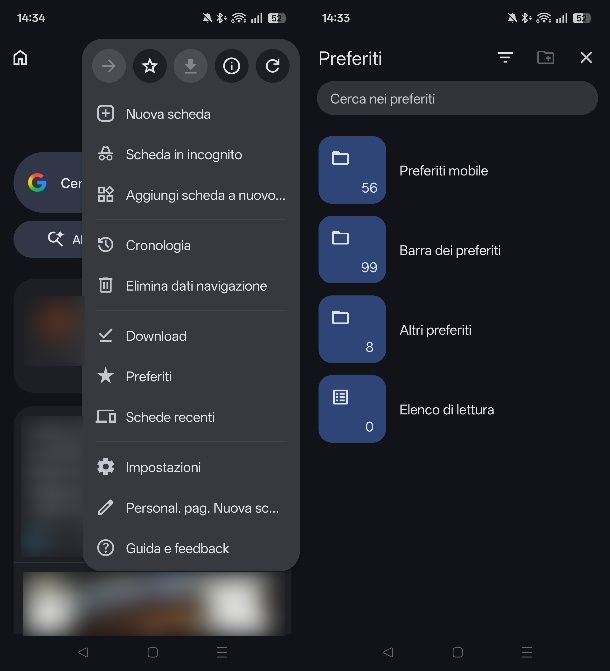Tap the AI search sparkle magnifier icon
The image size is (610, 671).
pyautogui.click(x=55, y=239)
